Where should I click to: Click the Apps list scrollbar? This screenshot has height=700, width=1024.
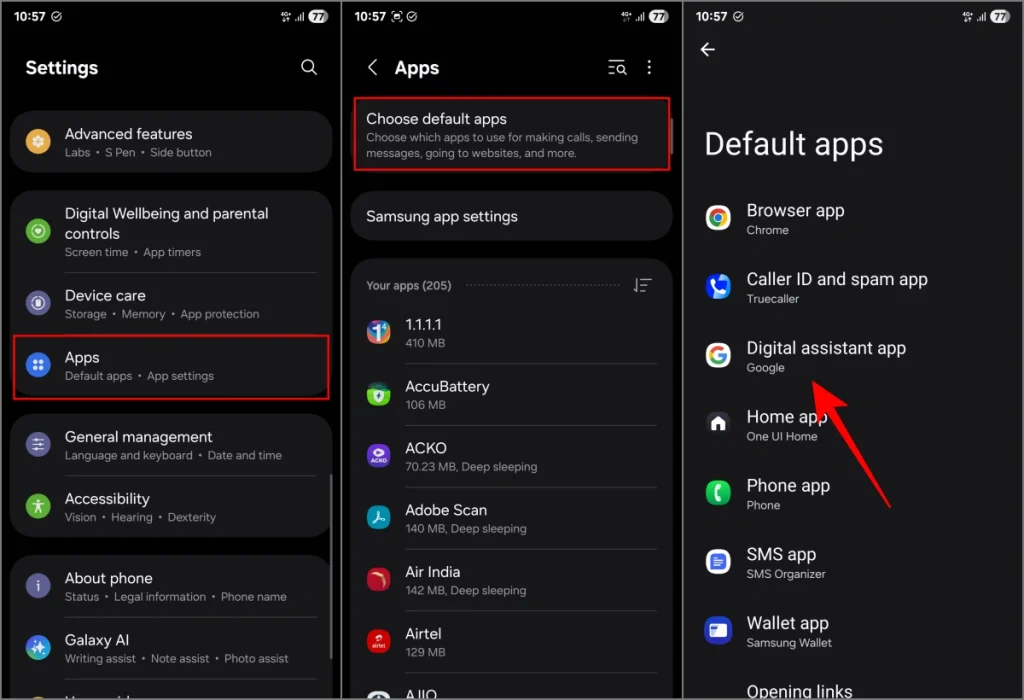tap(671, 136)
